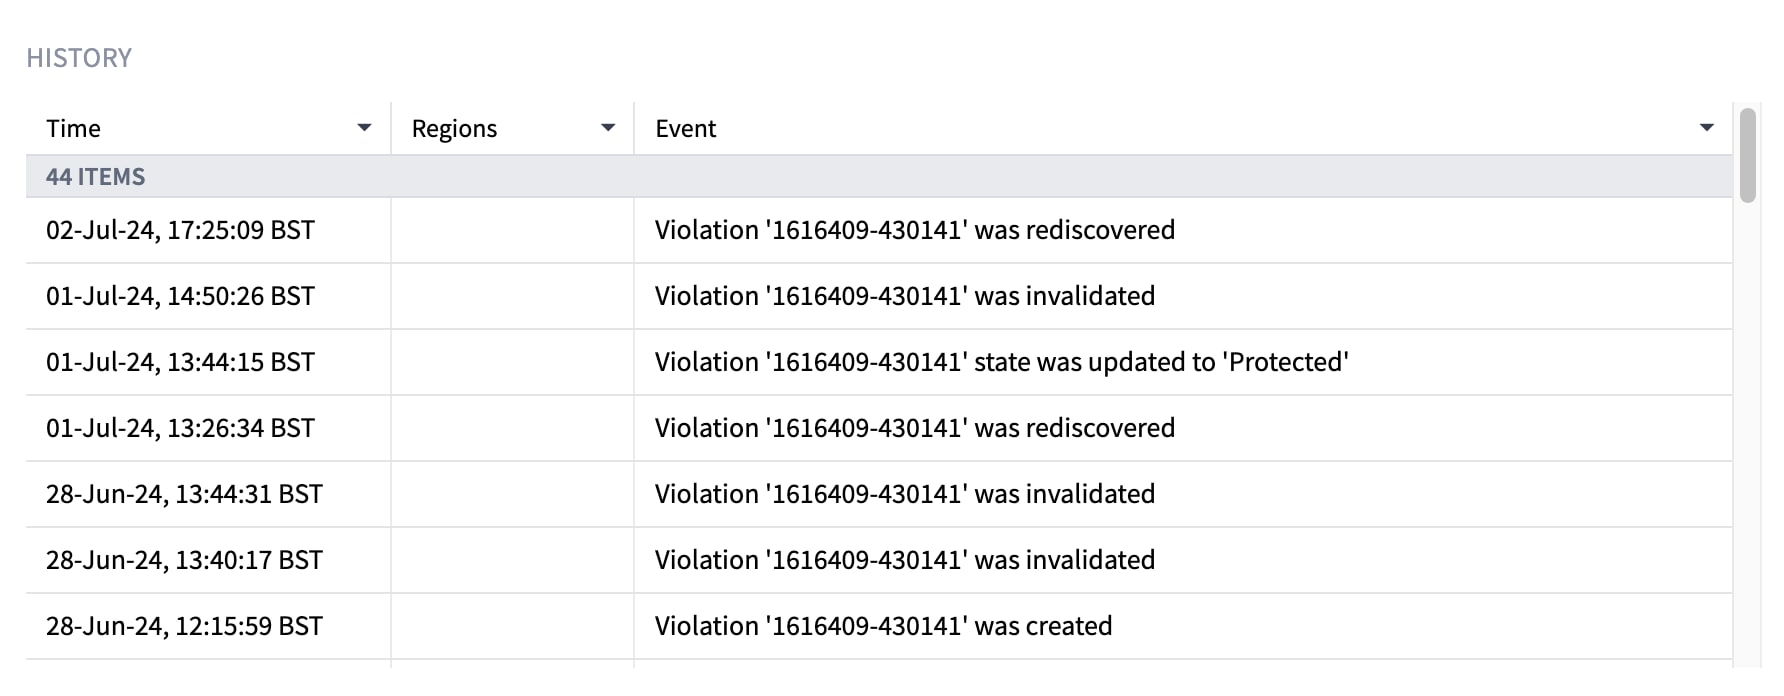This screenshot has height=696, width=1784.
Task: Click the Regions column header
Action: click(512, 128)
